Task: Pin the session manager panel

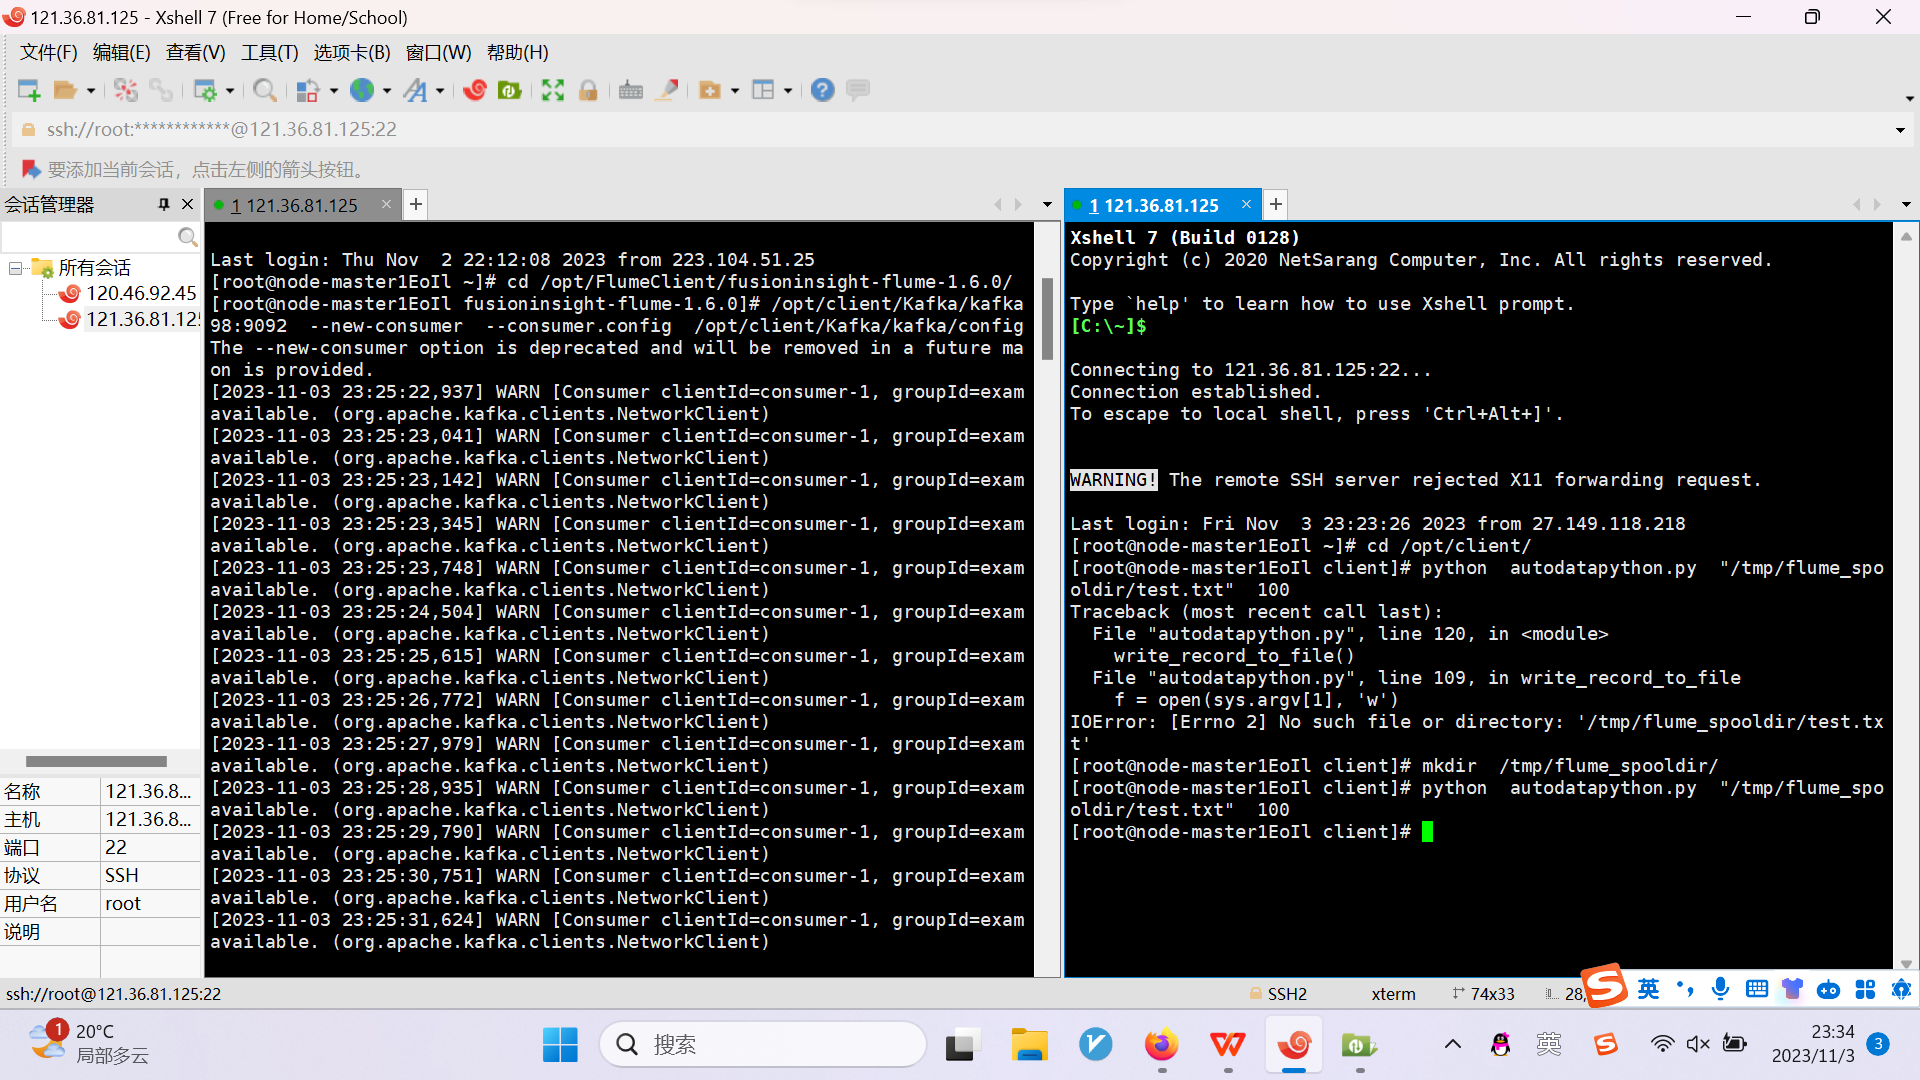Action: point(164,204)
